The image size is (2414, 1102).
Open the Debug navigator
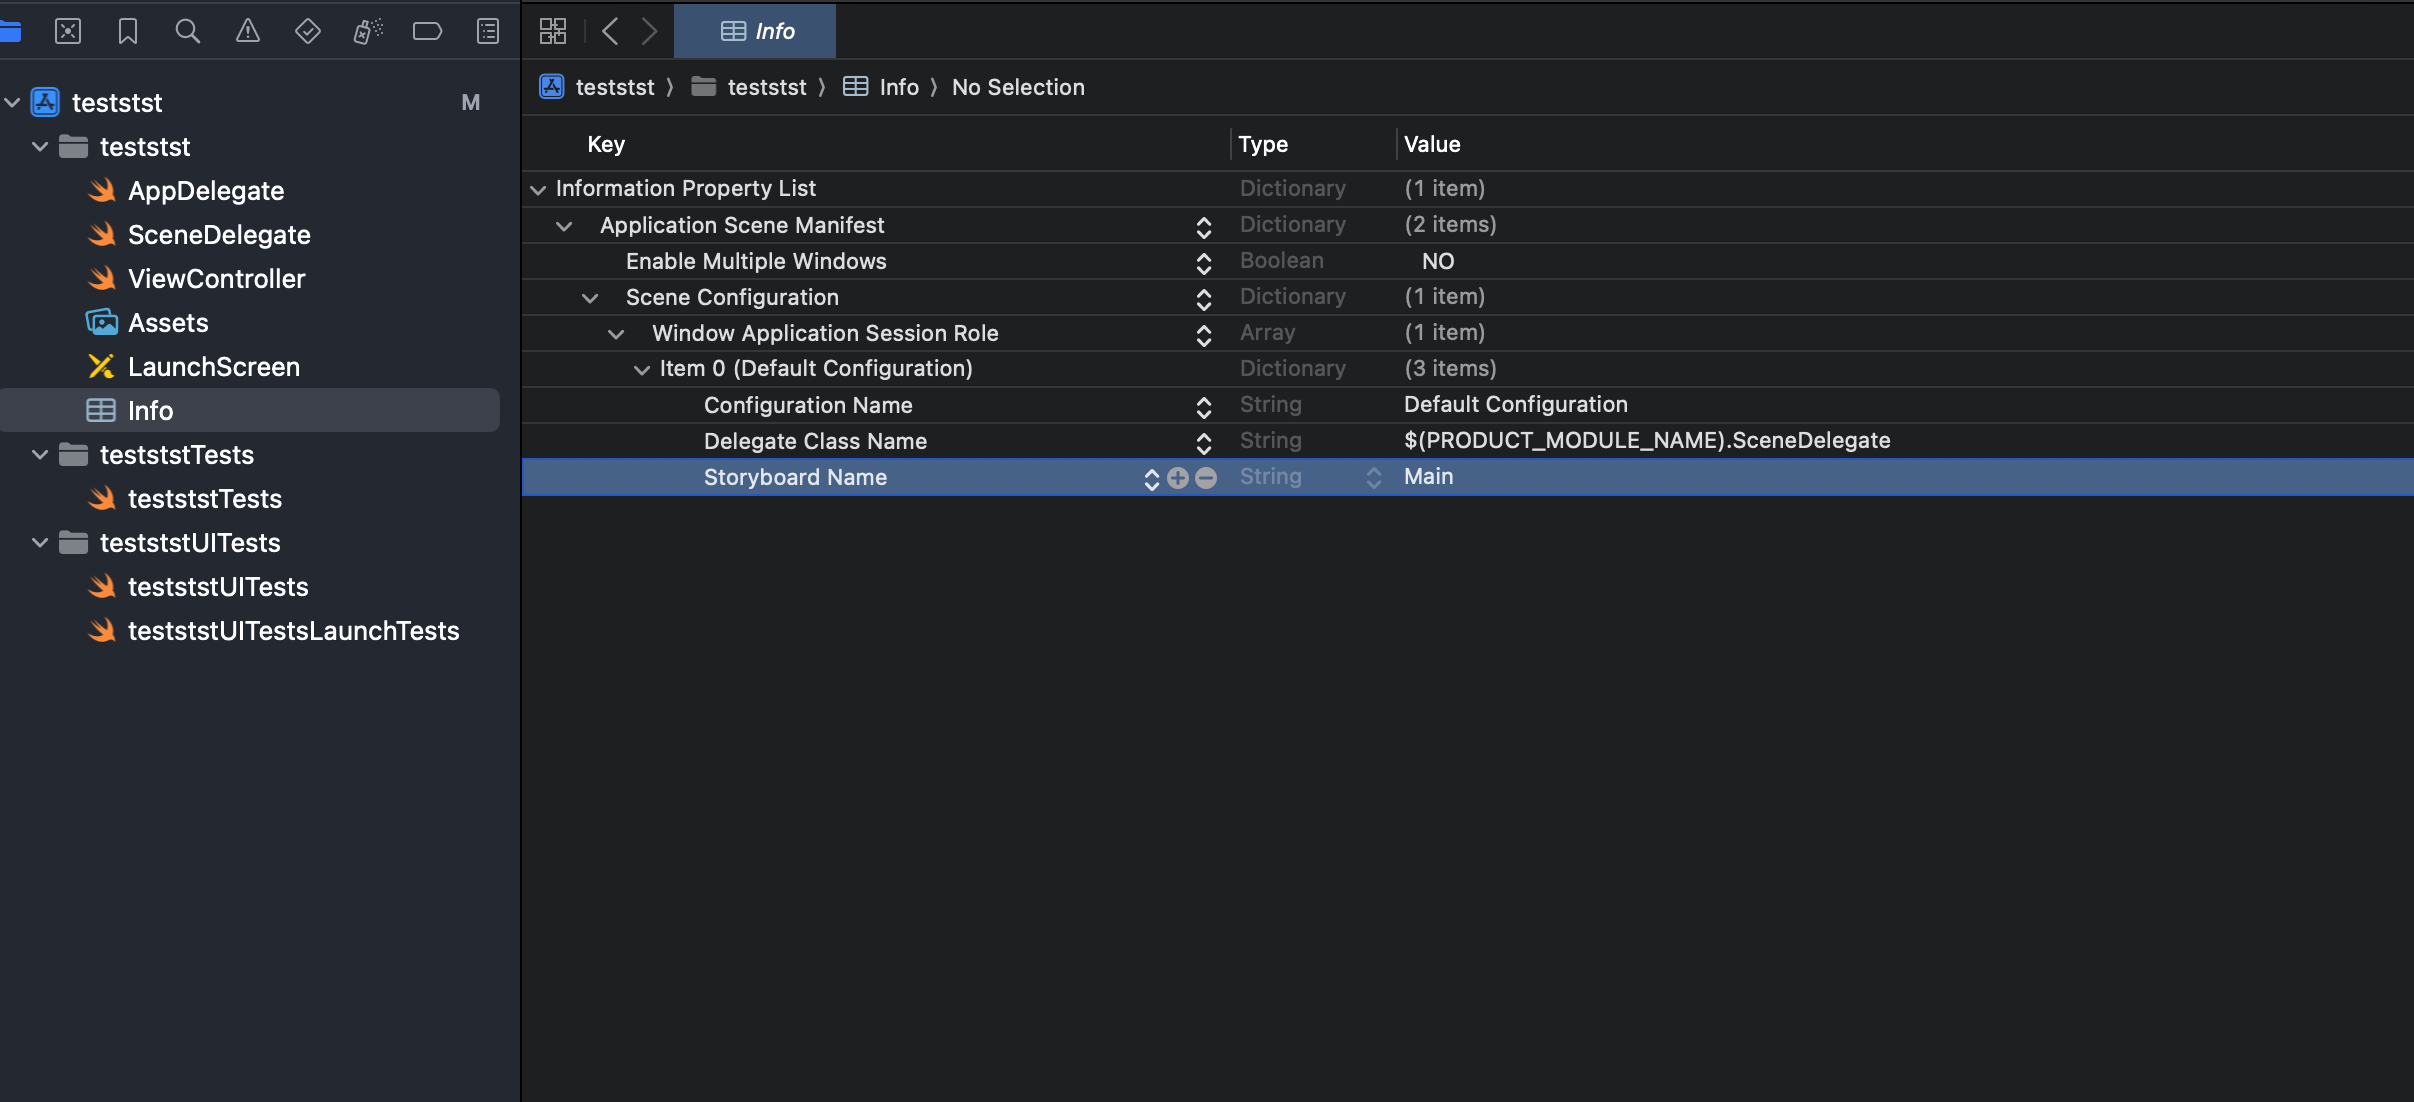click(x=368, y=32)
